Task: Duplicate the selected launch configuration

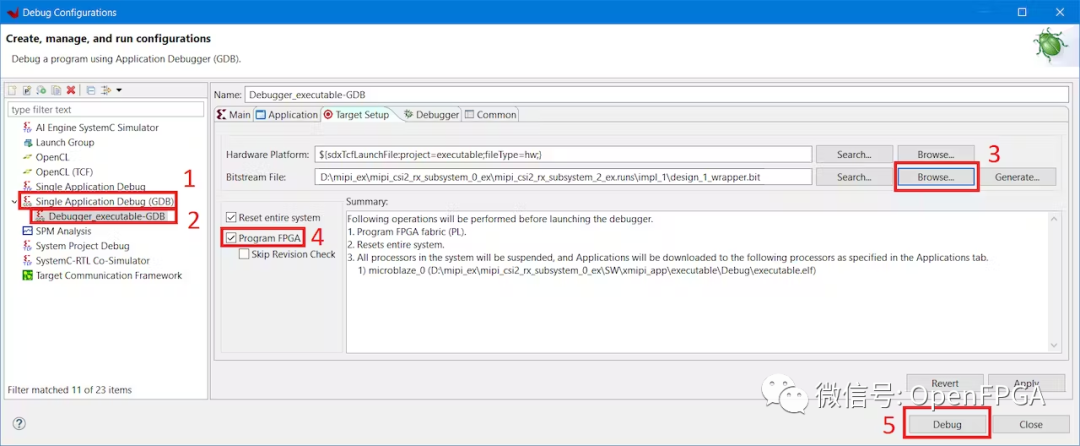Action: (56, 90)
